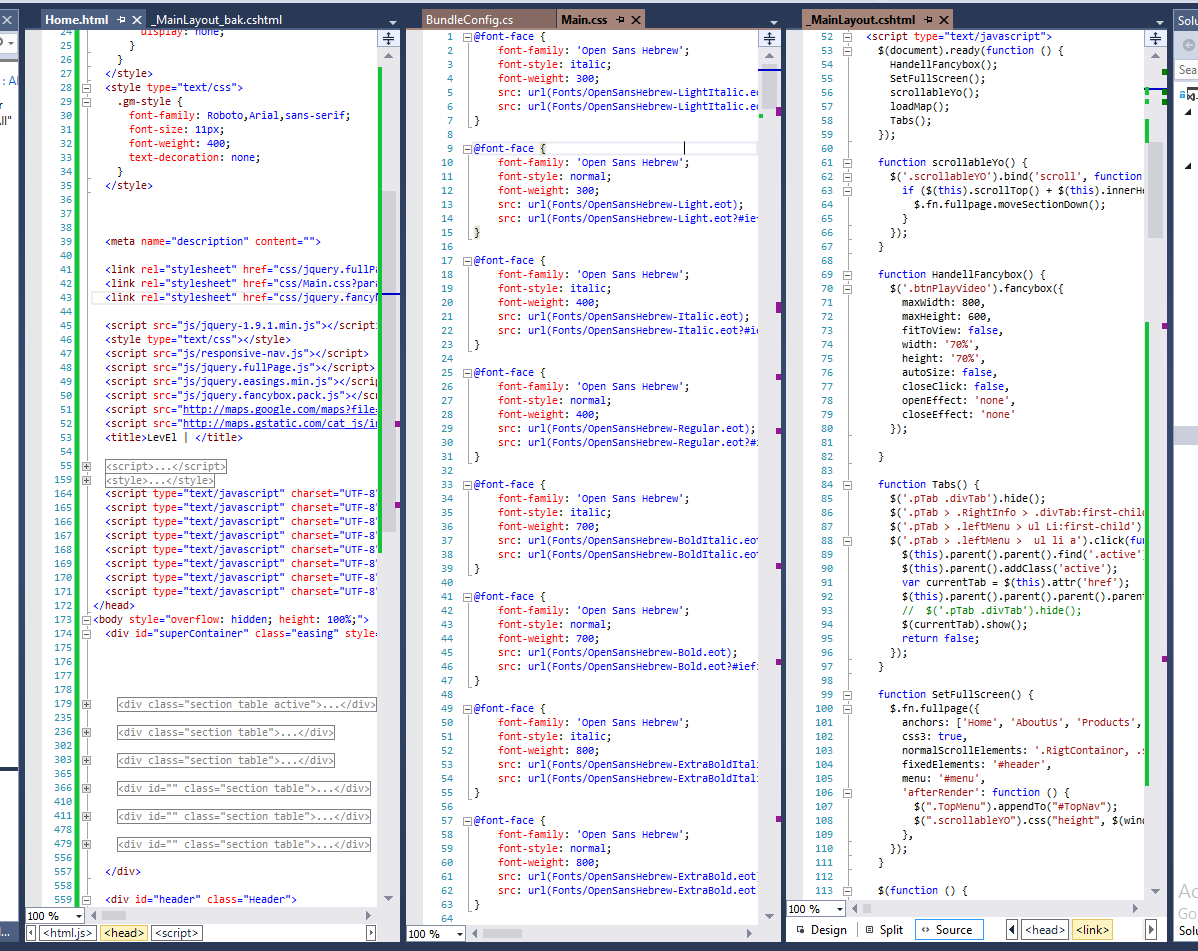Split the _MainLayout.cshtml editor window

1155,38
